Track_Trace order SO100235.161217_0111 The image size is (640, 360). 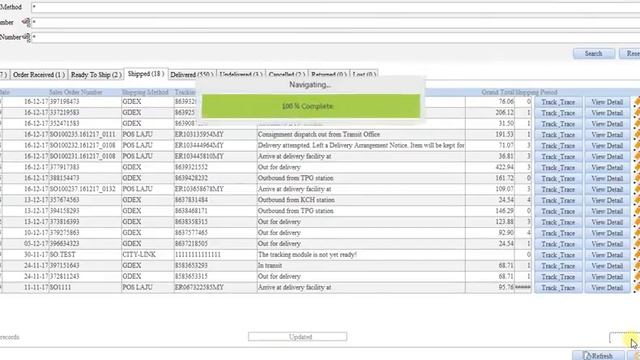click(x=558, y=135)
